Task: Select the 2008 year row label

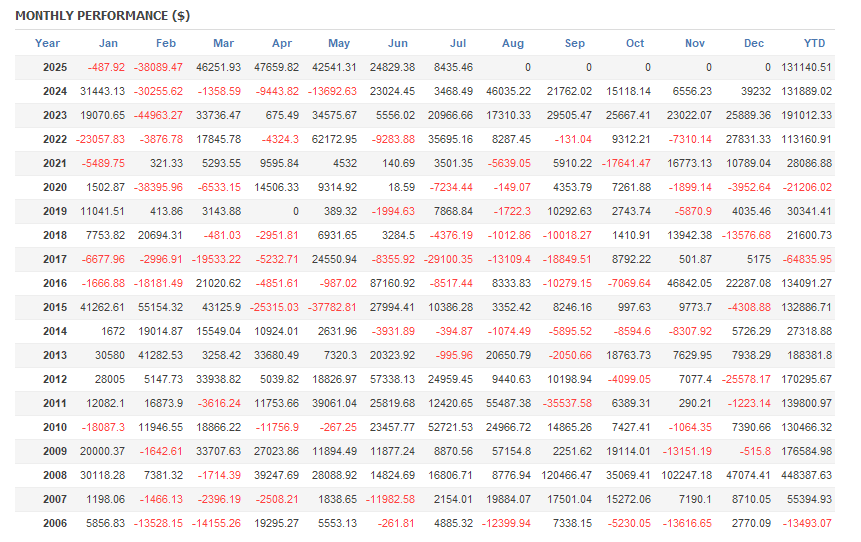Action: pos(56,475)
